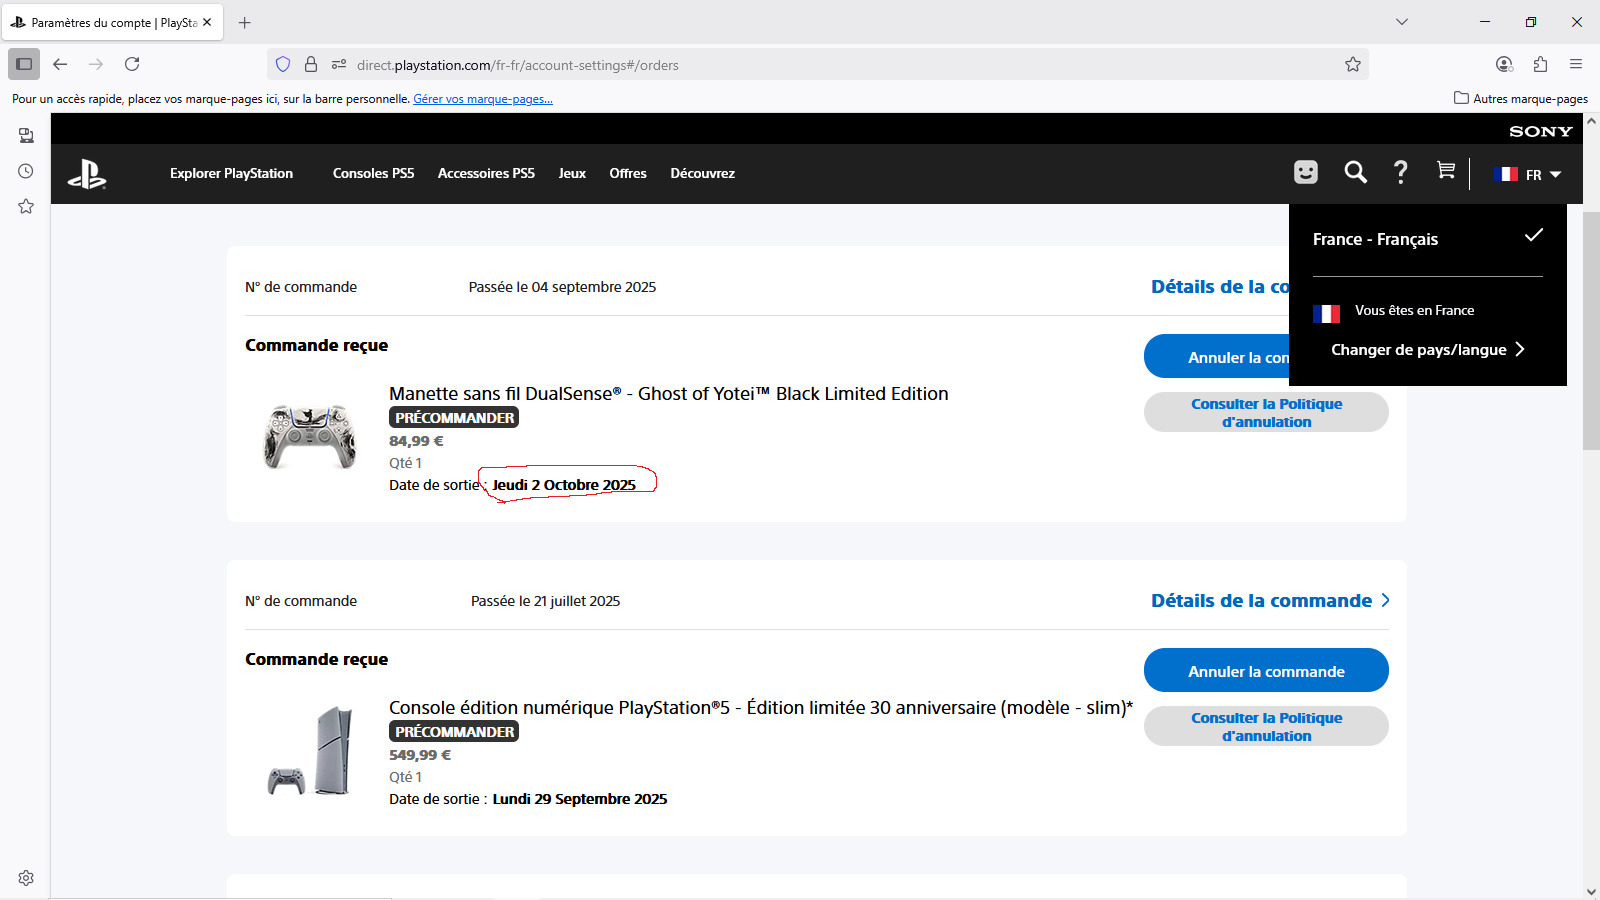Click the scrollbar down arrow
The height and width of the screenshot is (900, 1600).
[1591, 891]
